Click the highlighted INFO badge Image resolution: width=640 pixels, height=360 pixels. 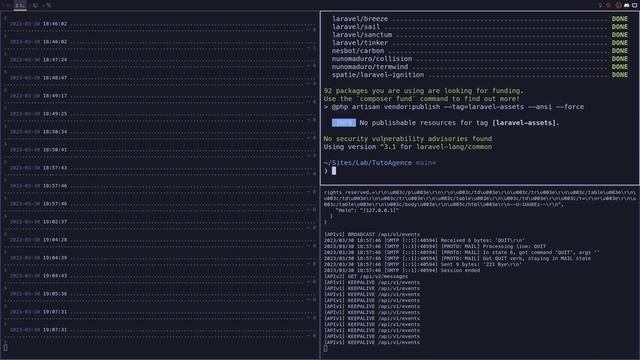coord(344,123)
